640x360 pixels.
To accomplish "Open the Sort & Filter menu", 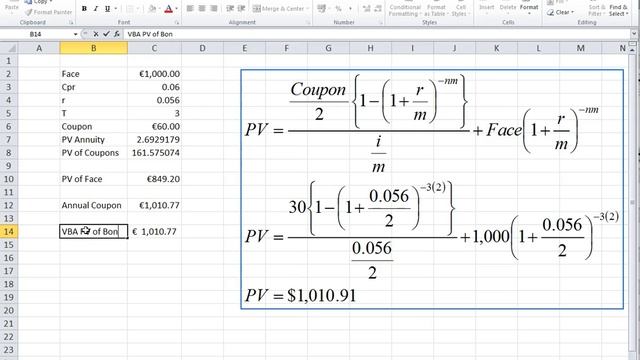I will pyautogui.click(x=596, y=10).
